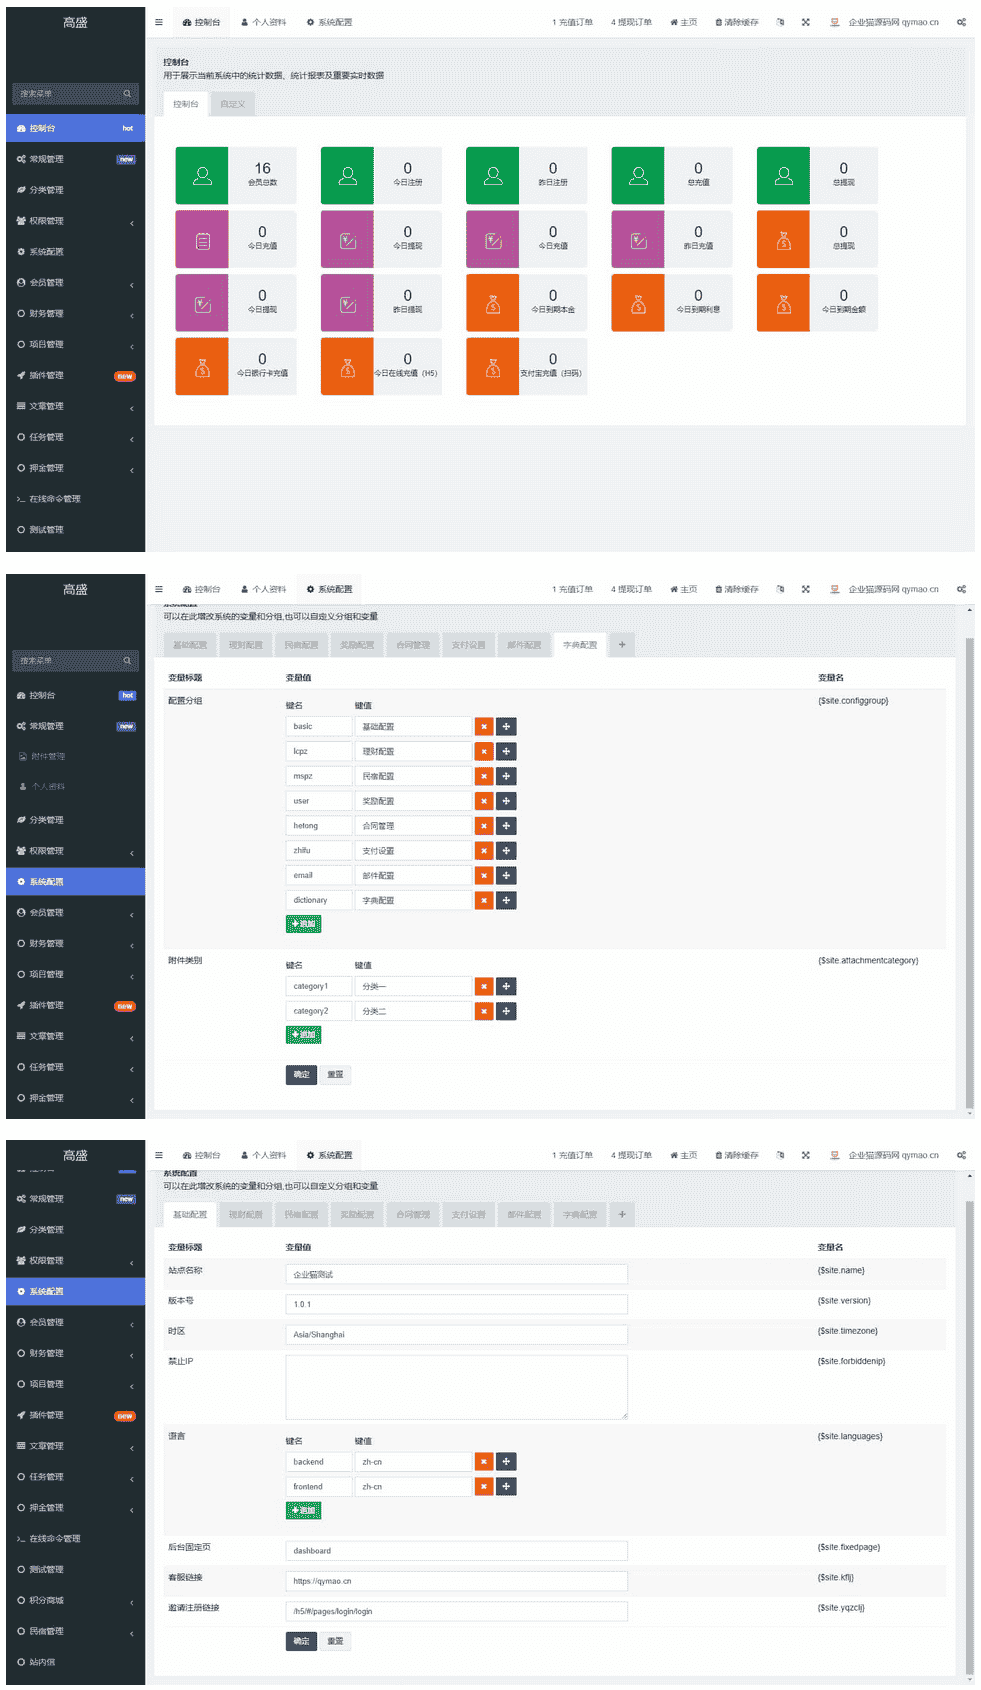Click 追加 button under 语言 rows
Screen dimensions: 981x1690
click(303, 1511)
